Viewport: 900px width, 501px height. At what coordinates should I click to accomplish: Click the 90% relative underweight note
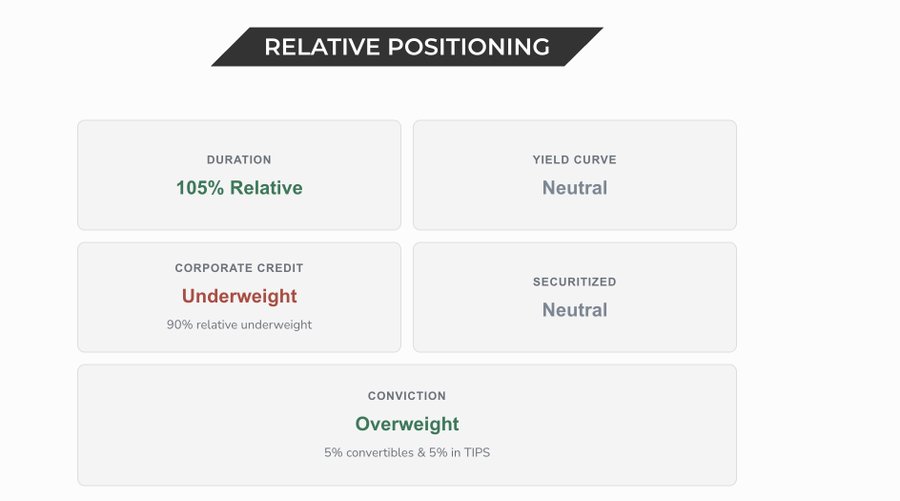[x=239, y=325]
